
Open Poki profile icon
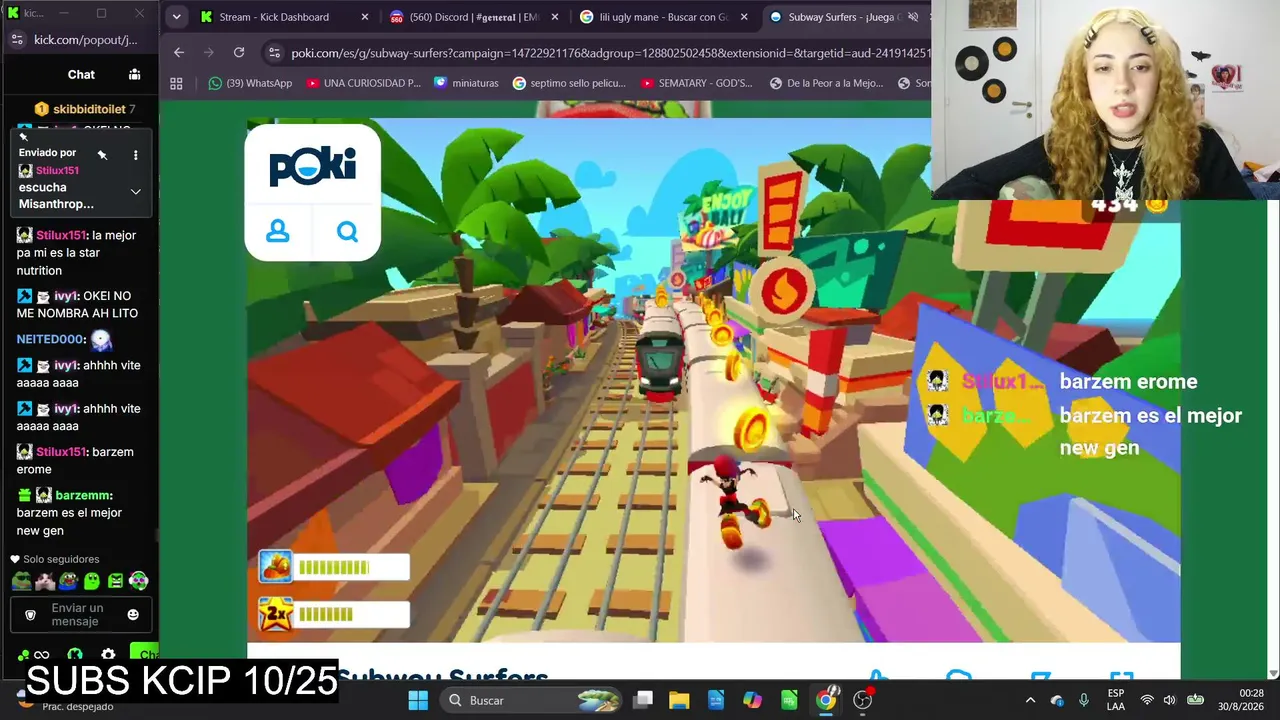click(278, 232)
